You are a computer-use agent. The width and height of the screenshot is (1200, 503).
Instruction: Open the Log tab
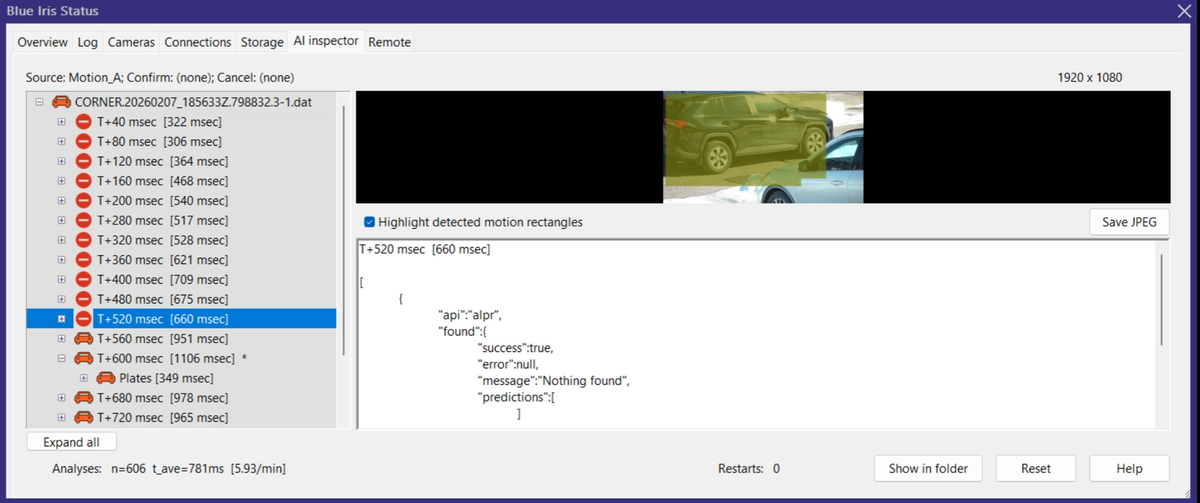[x=88, y=42]
